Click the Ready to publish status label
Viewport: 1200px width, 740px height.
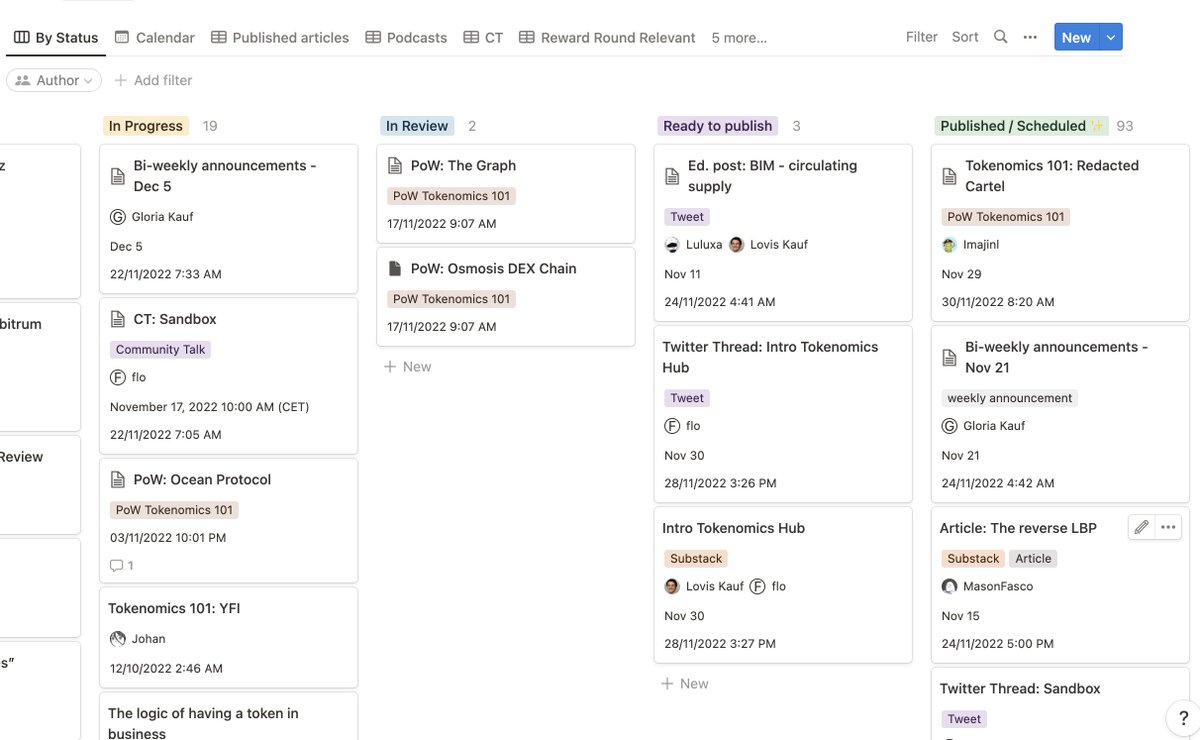coord(718,126)
